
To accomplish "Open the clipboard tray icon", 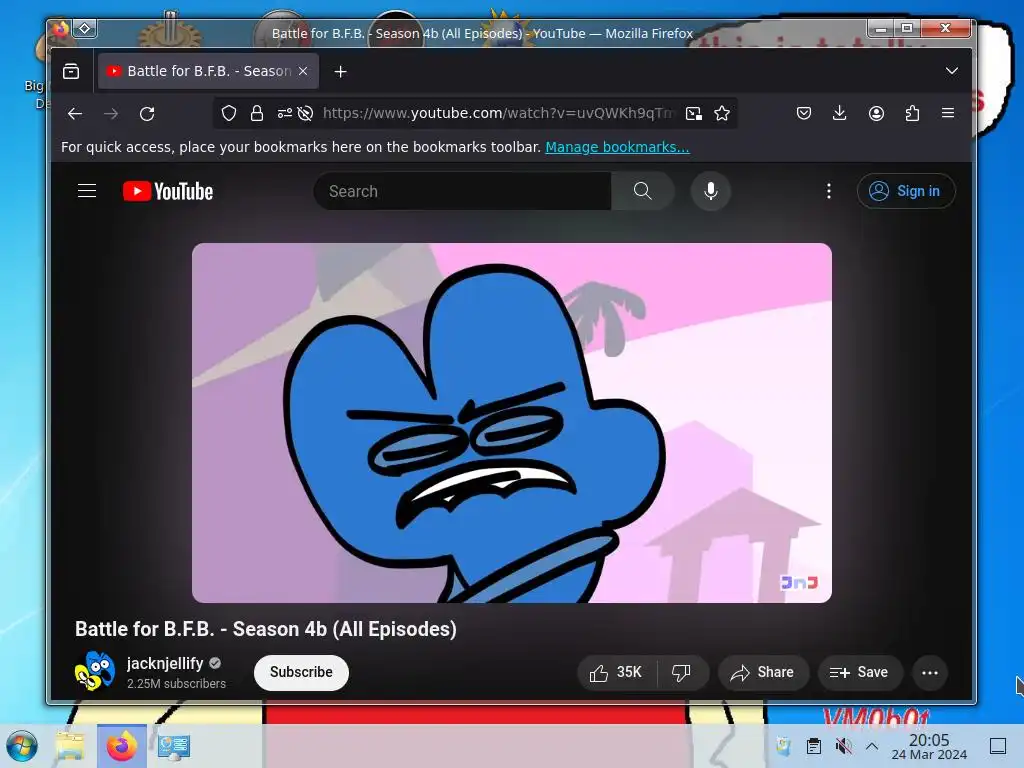I will 814,746.
